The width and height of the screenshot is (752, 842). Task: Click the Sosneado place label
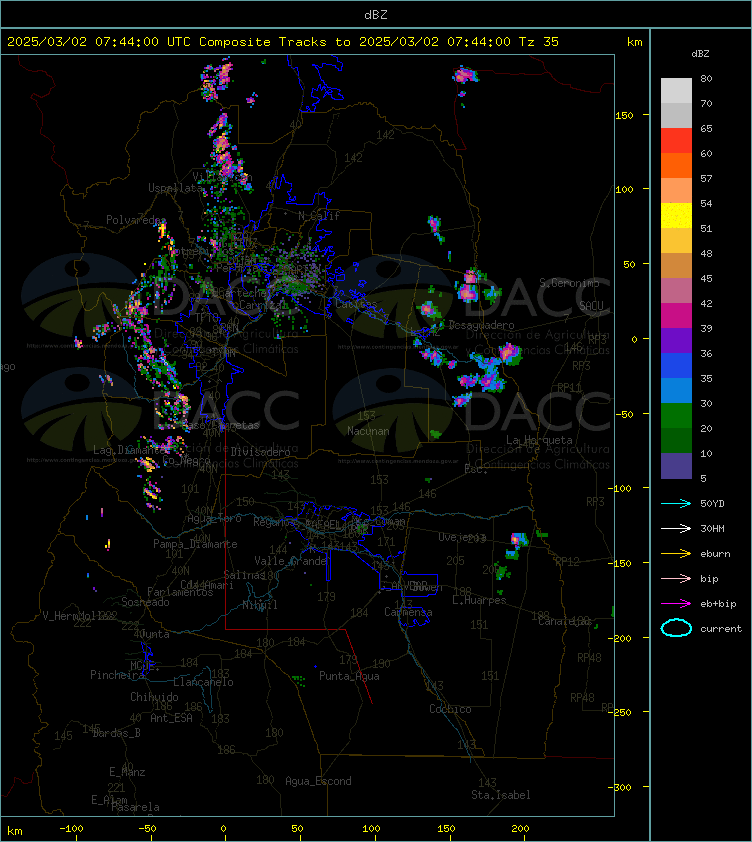point(145,602)
